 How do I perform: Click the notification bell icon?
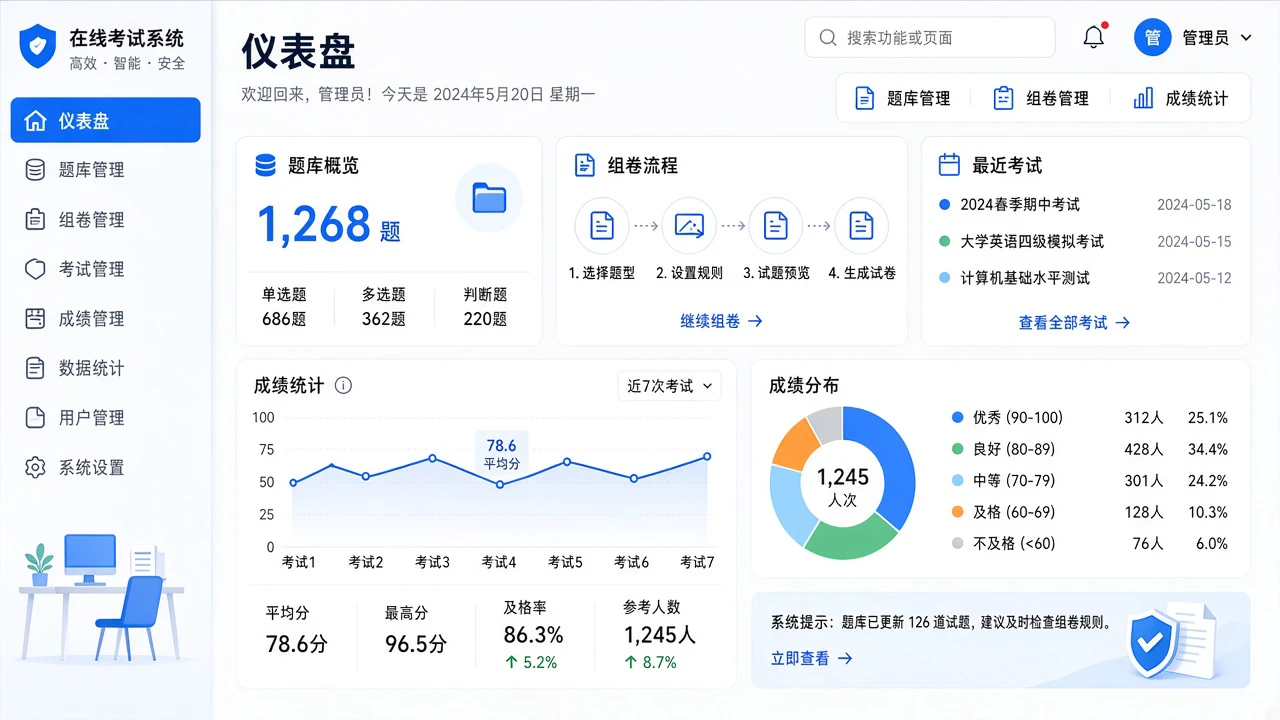click(x=1094, y=37)
